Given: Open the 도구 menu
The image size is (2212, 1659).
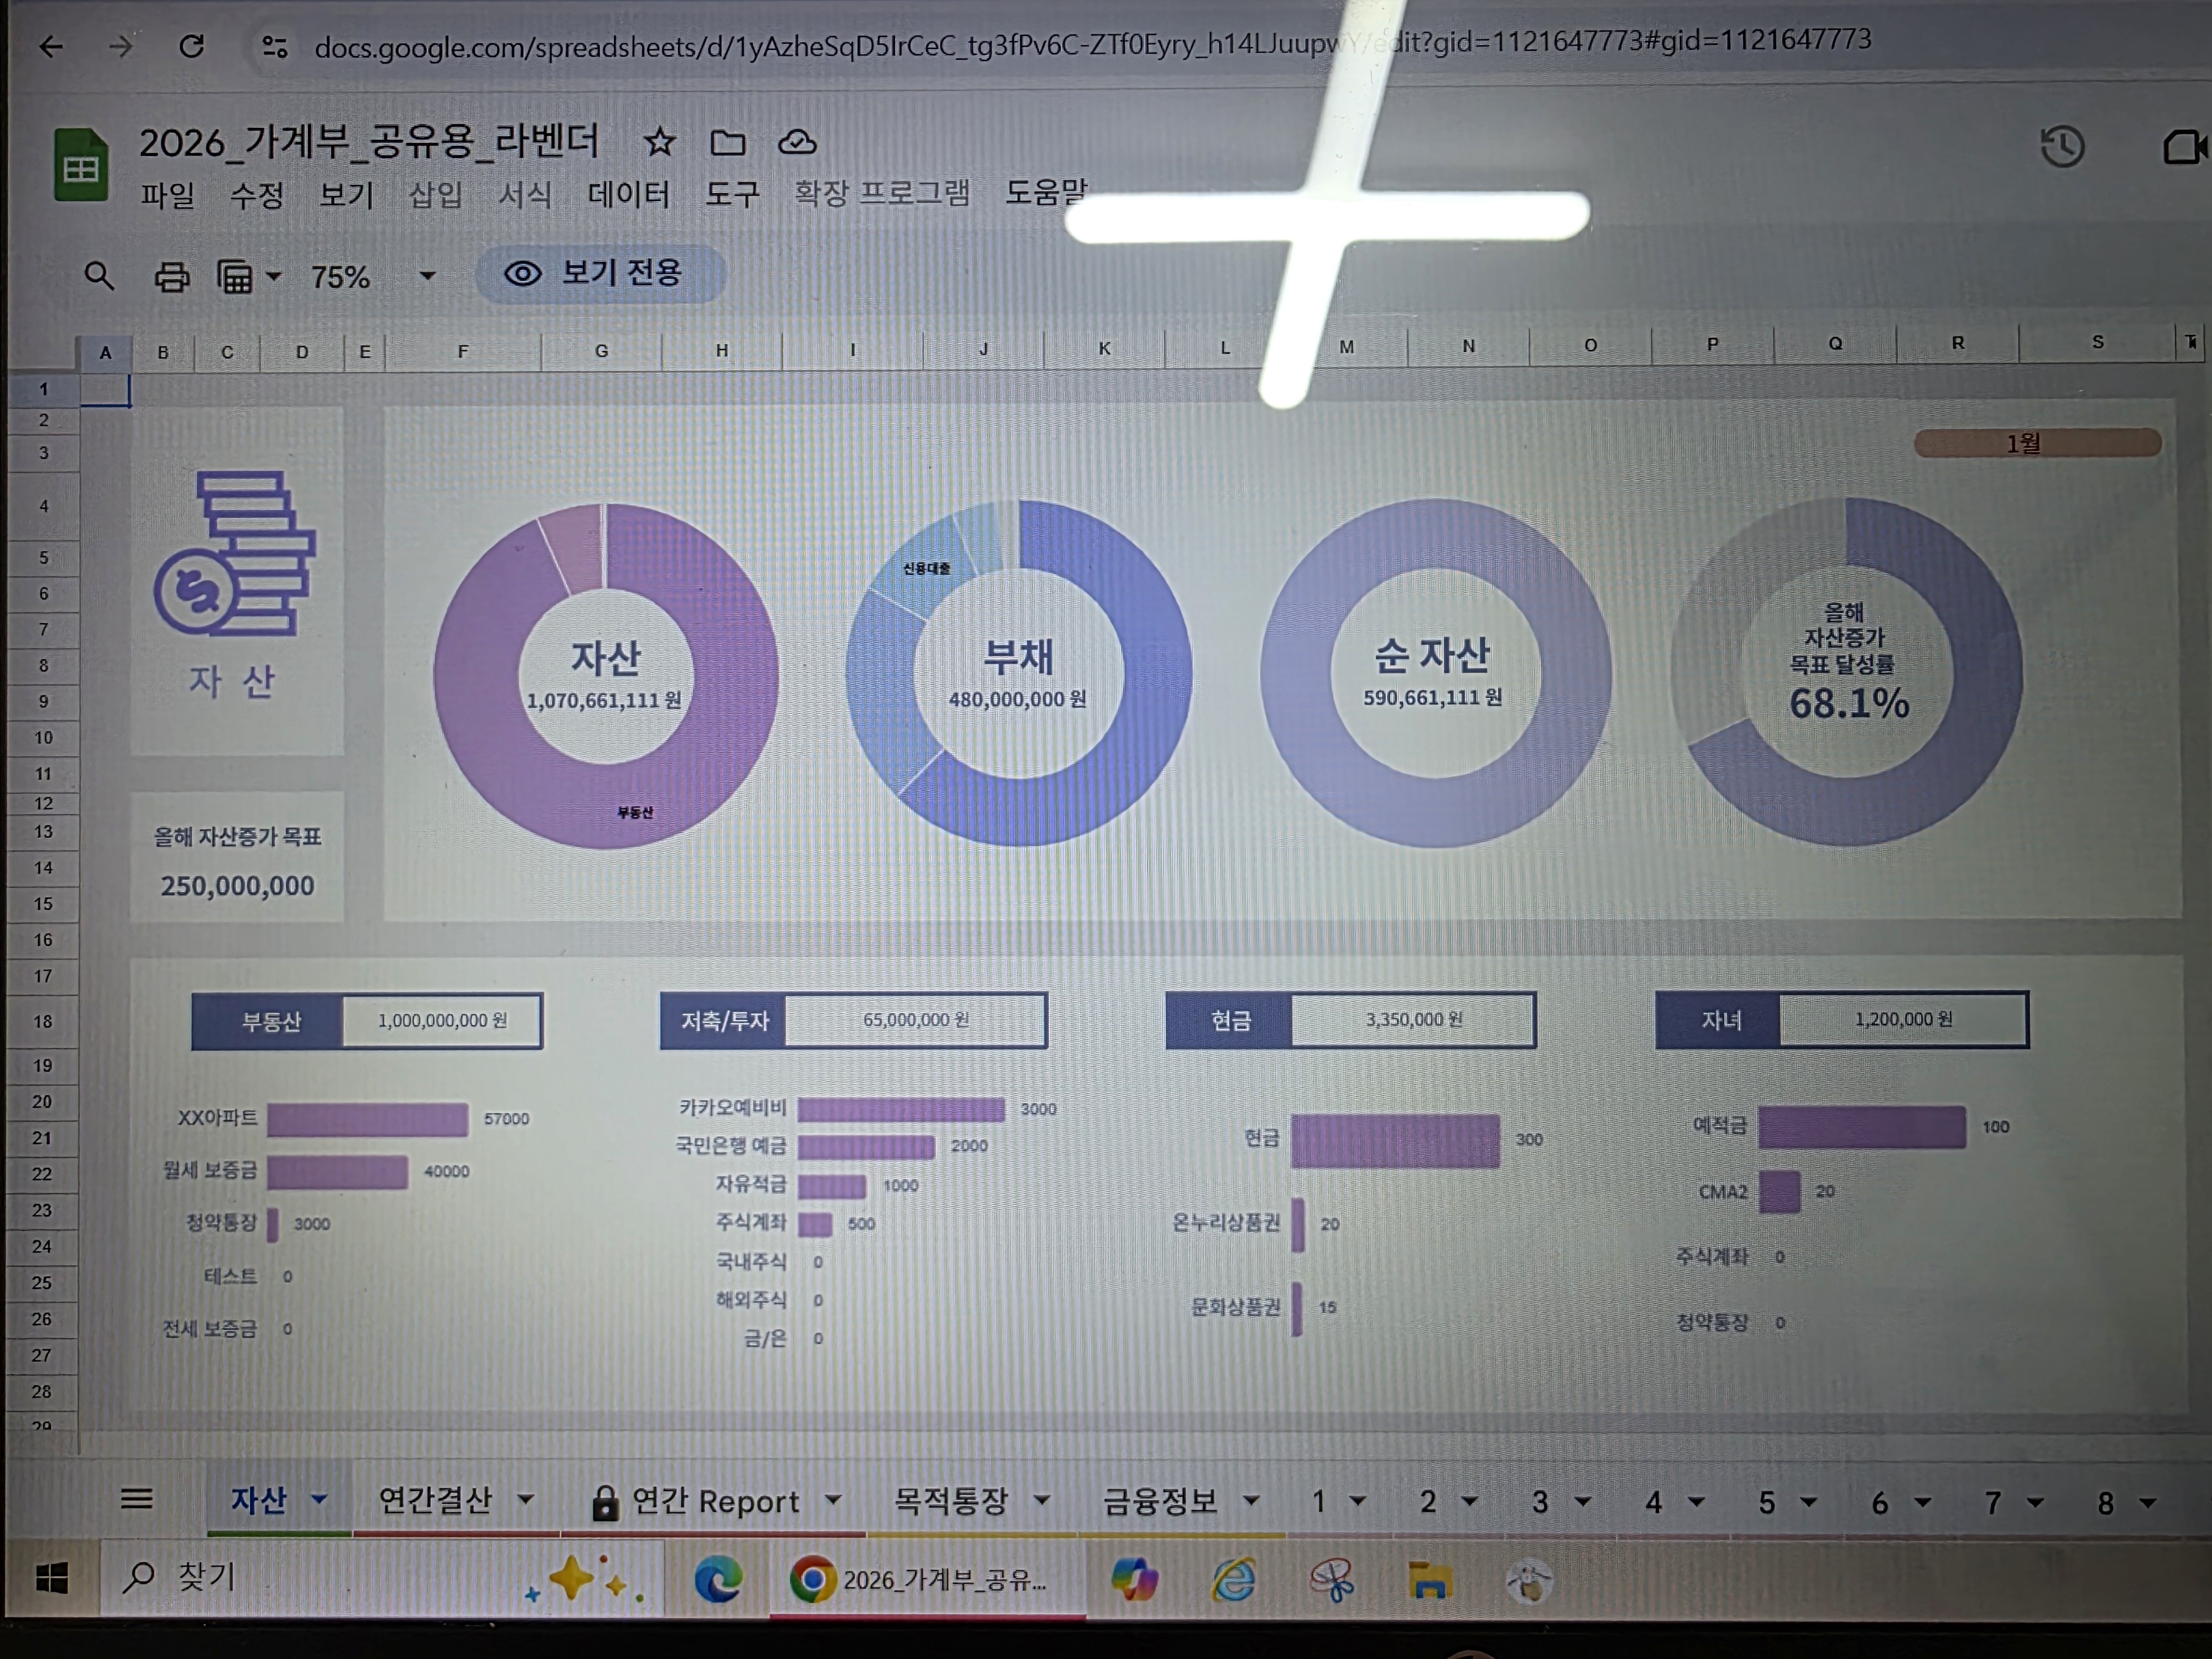Looking at the screenshot, I should tap(732, 193).
